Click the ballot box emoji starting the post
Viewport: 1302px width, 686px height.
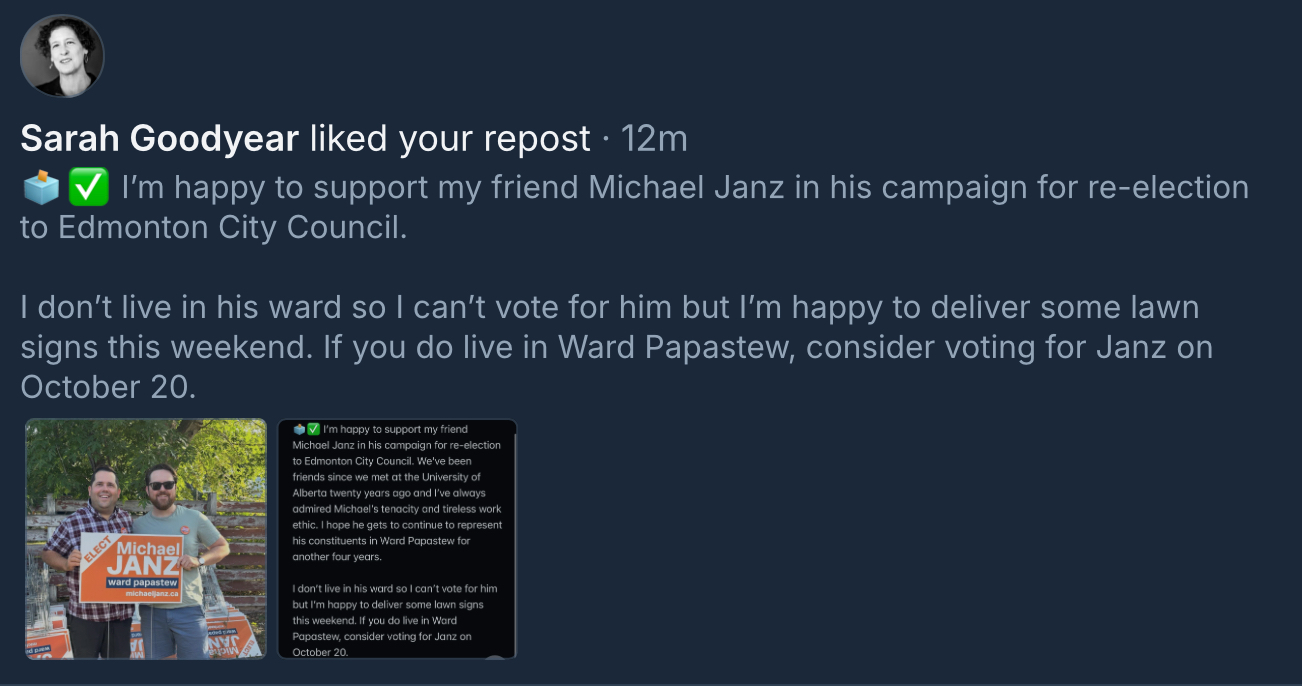(41, 187)
